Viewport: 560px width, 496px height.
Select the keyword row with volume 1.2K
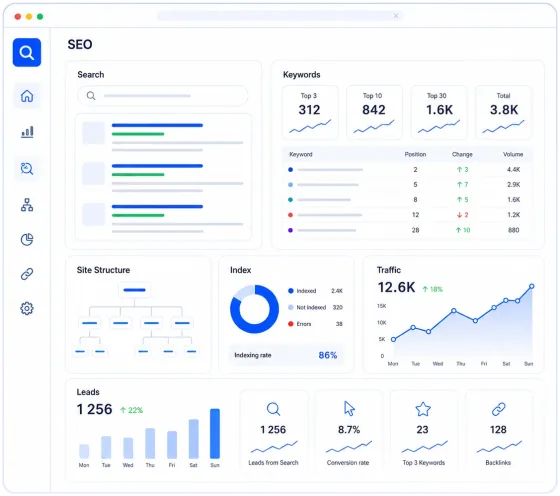(x=407, y=215)
